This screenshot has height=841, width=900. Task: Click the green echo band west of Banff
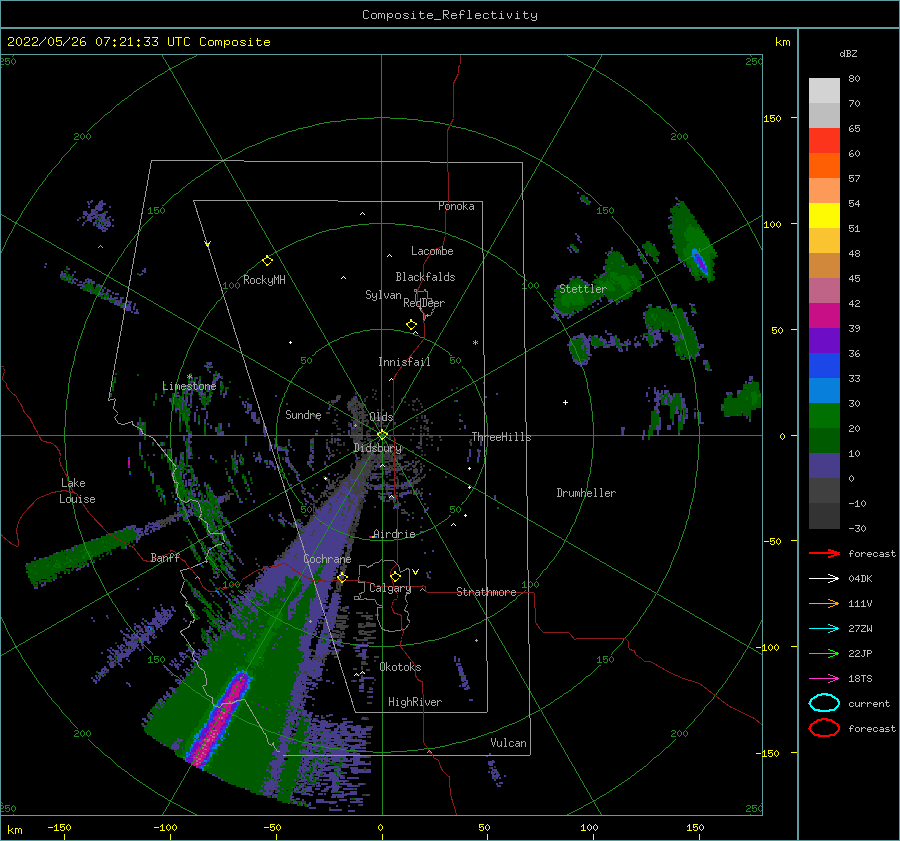coord(82,556)
